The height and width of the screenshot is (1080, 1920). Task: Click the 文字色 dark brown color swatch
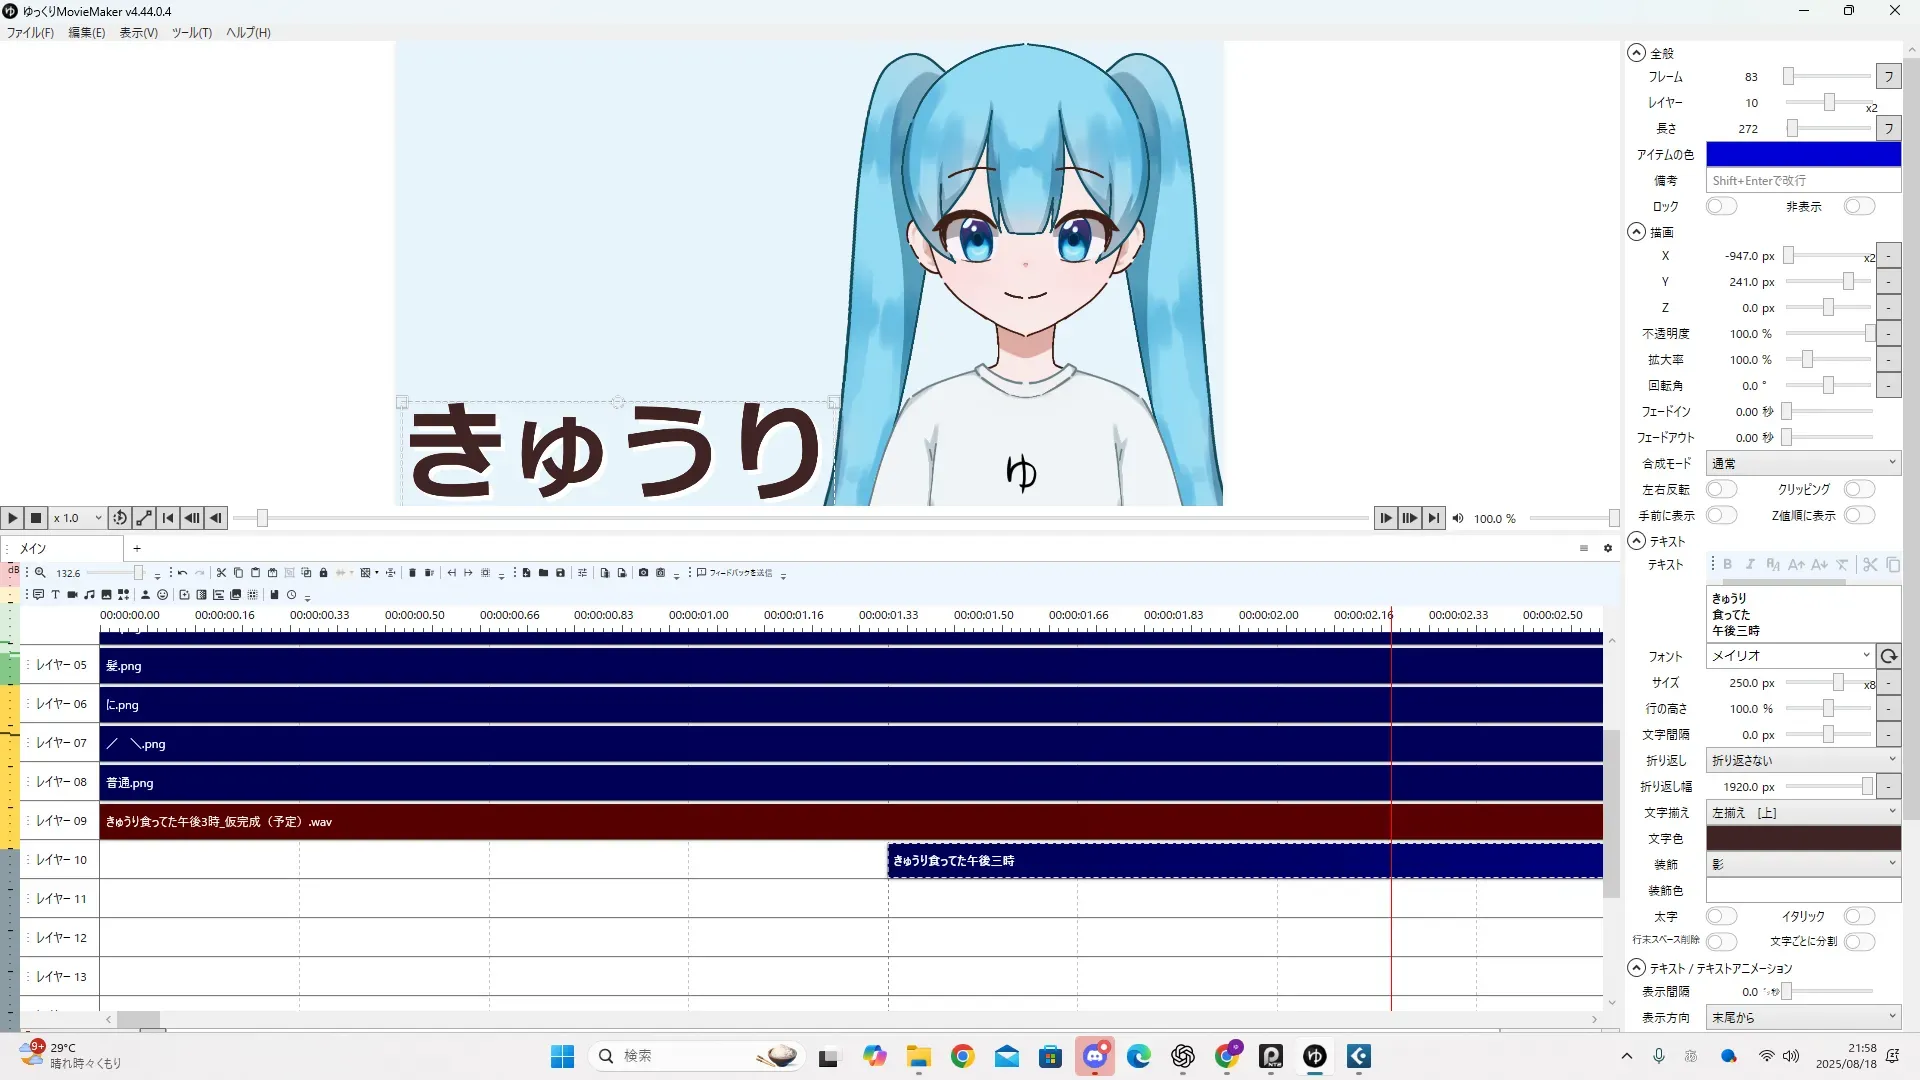(1802, 838)
